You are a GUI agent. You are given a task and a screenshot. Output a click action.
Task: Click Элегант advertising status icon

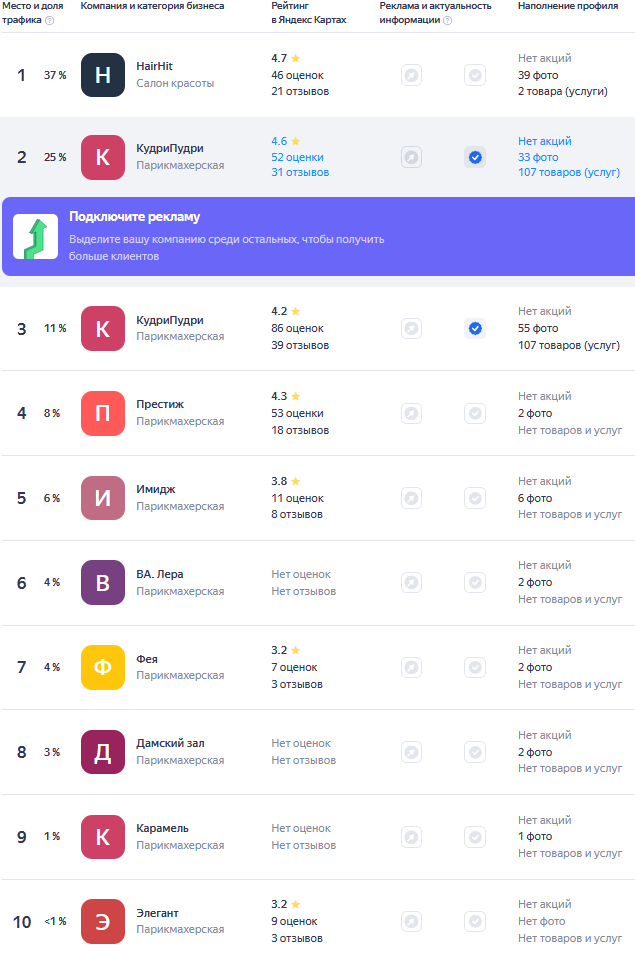tap(411, 921)
